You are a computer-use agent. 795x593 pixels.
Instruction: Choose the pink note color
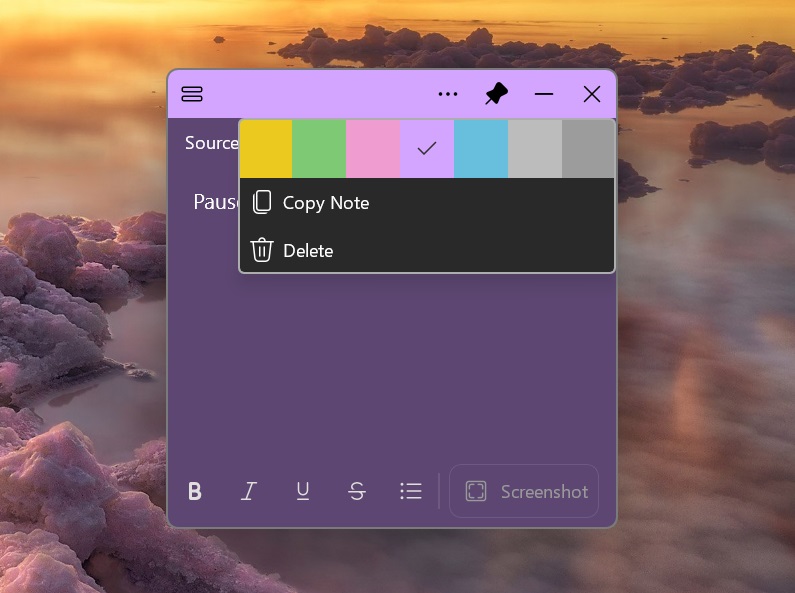(x=373, y=149)
